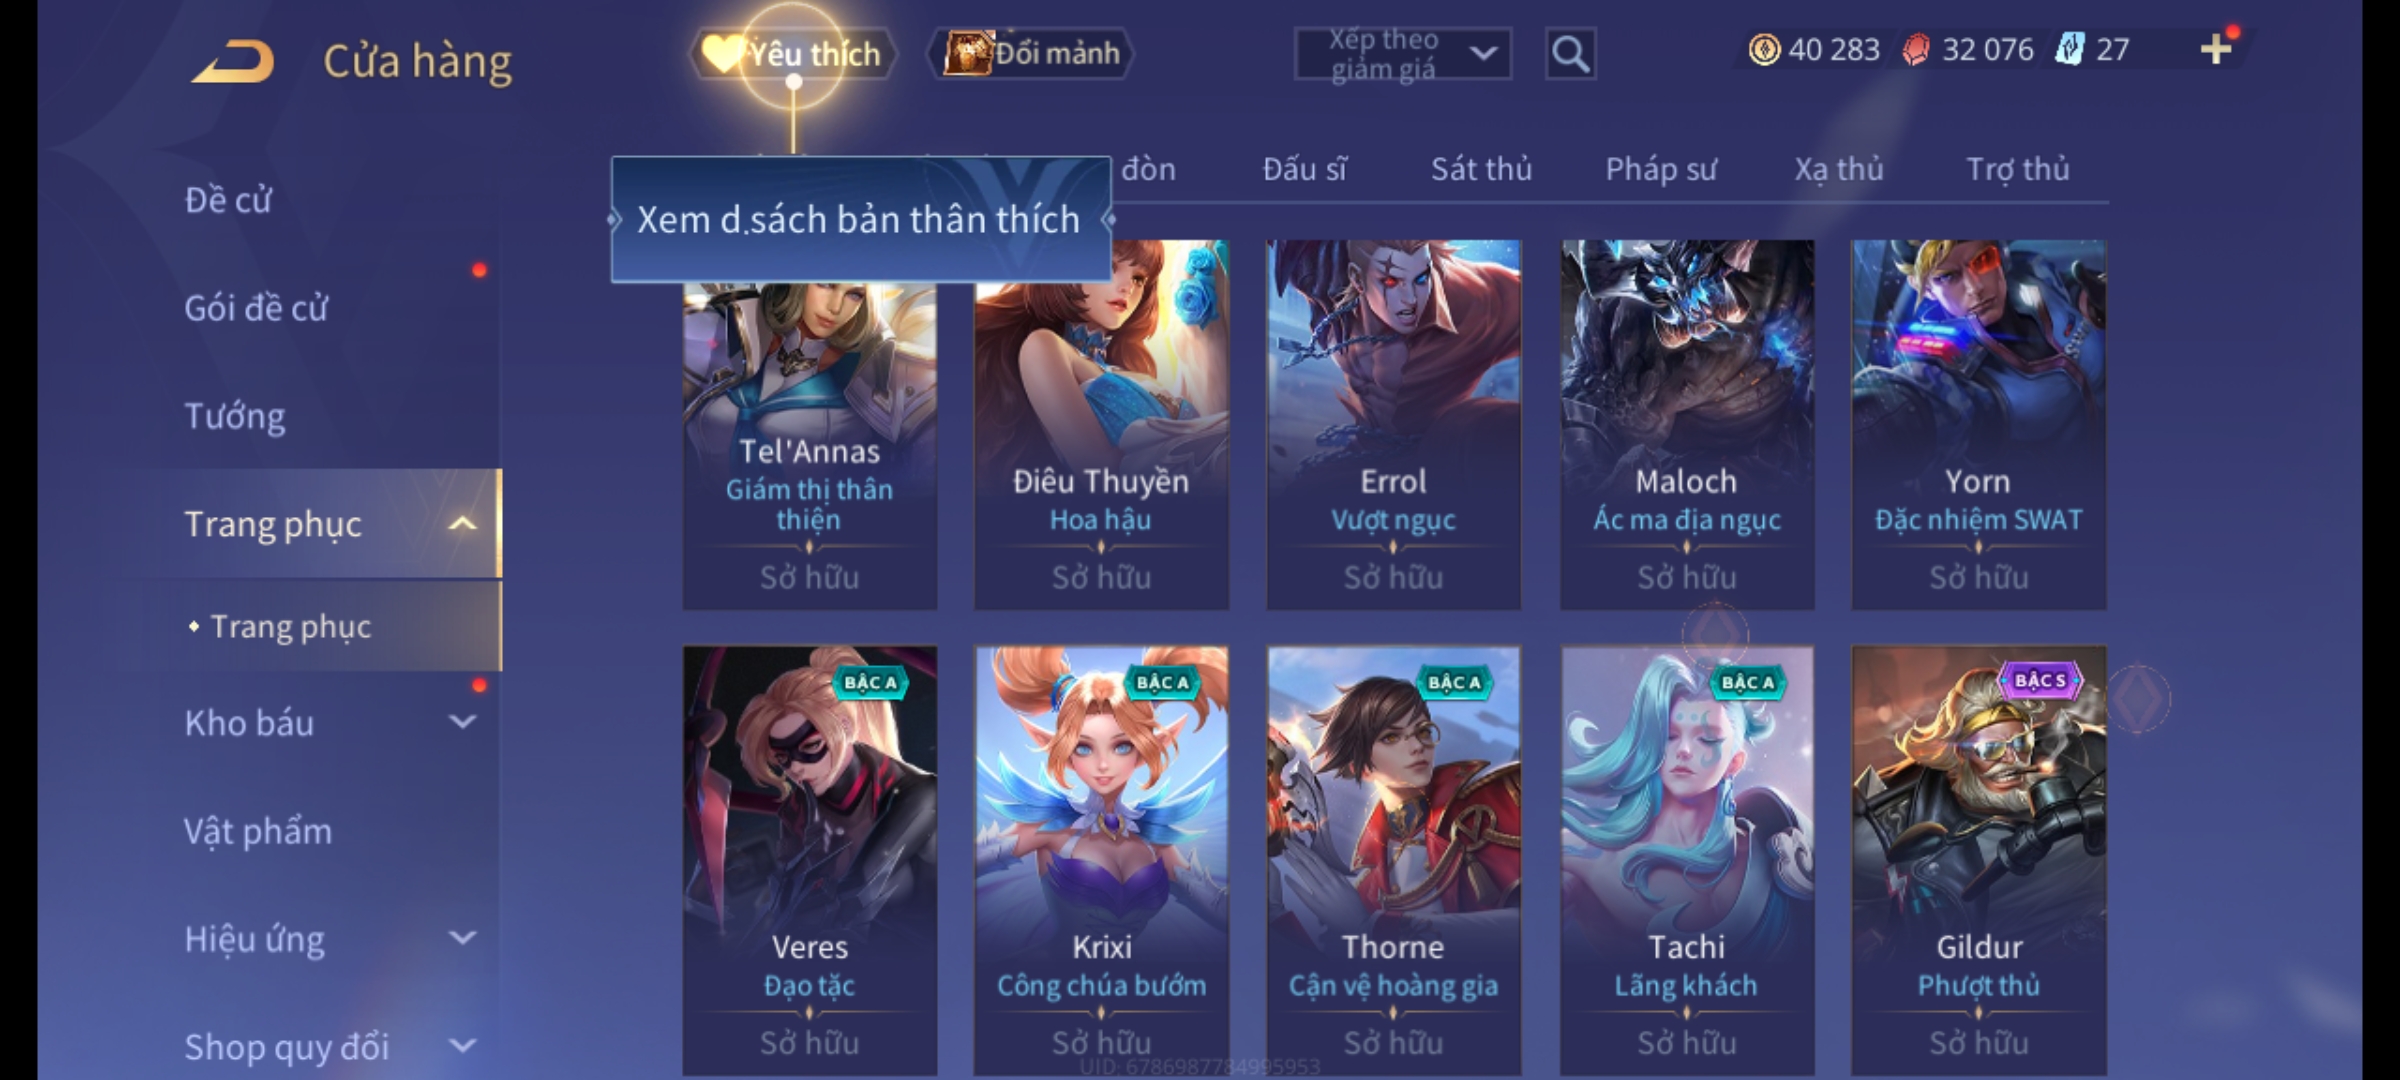2400x1080 pixels.
Task: Expand the Hiệu ứng sidebar section
Action: point(462,937)
